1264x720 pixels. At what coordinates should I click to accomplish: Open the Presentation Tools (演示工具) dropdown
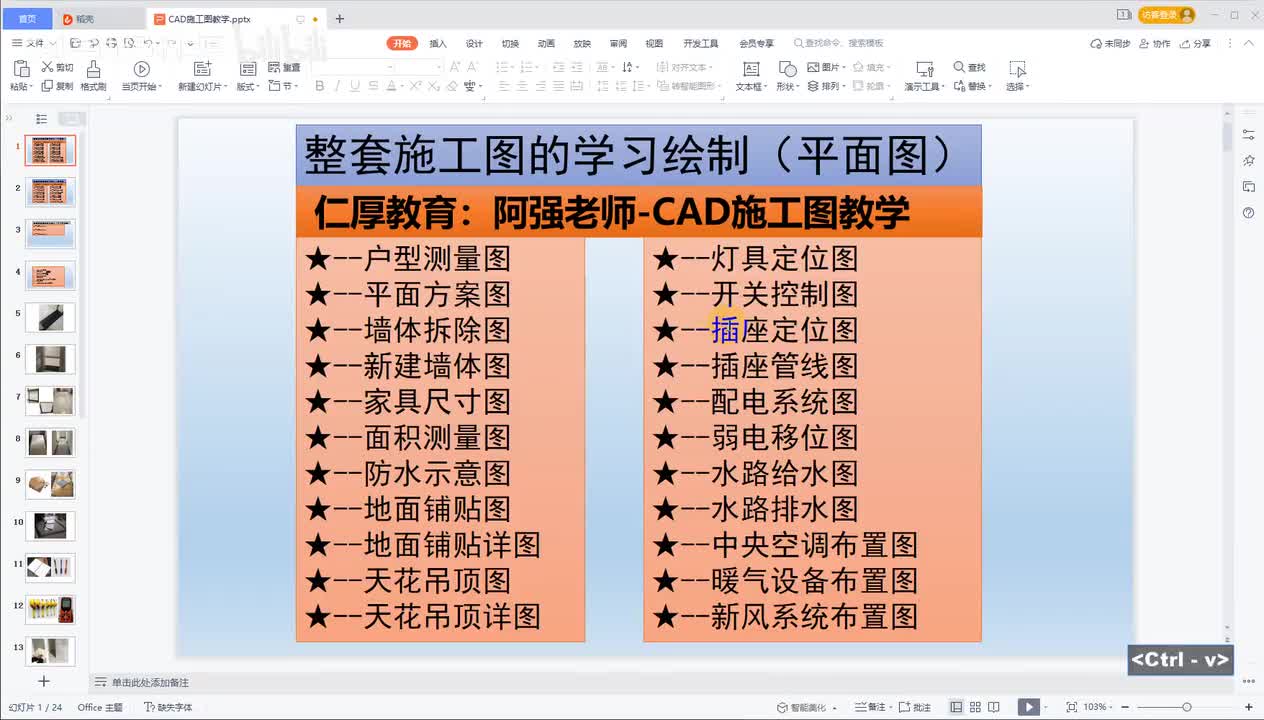pos(925,87)
